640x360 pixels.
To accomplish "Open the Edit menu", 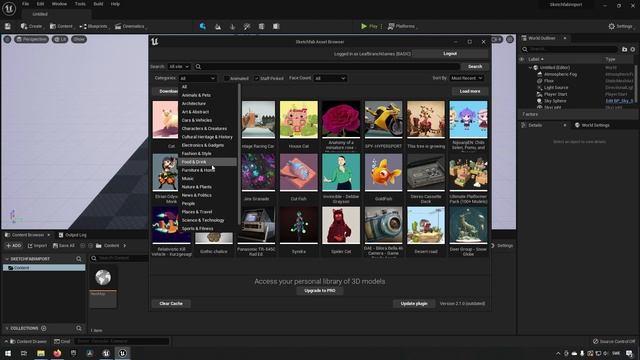I will click(x=40, y=4).
